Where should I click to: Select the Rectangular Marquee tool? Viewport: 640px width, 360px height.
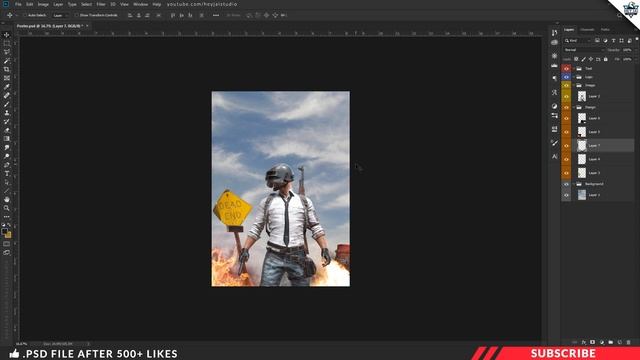(x=7, y=43)
